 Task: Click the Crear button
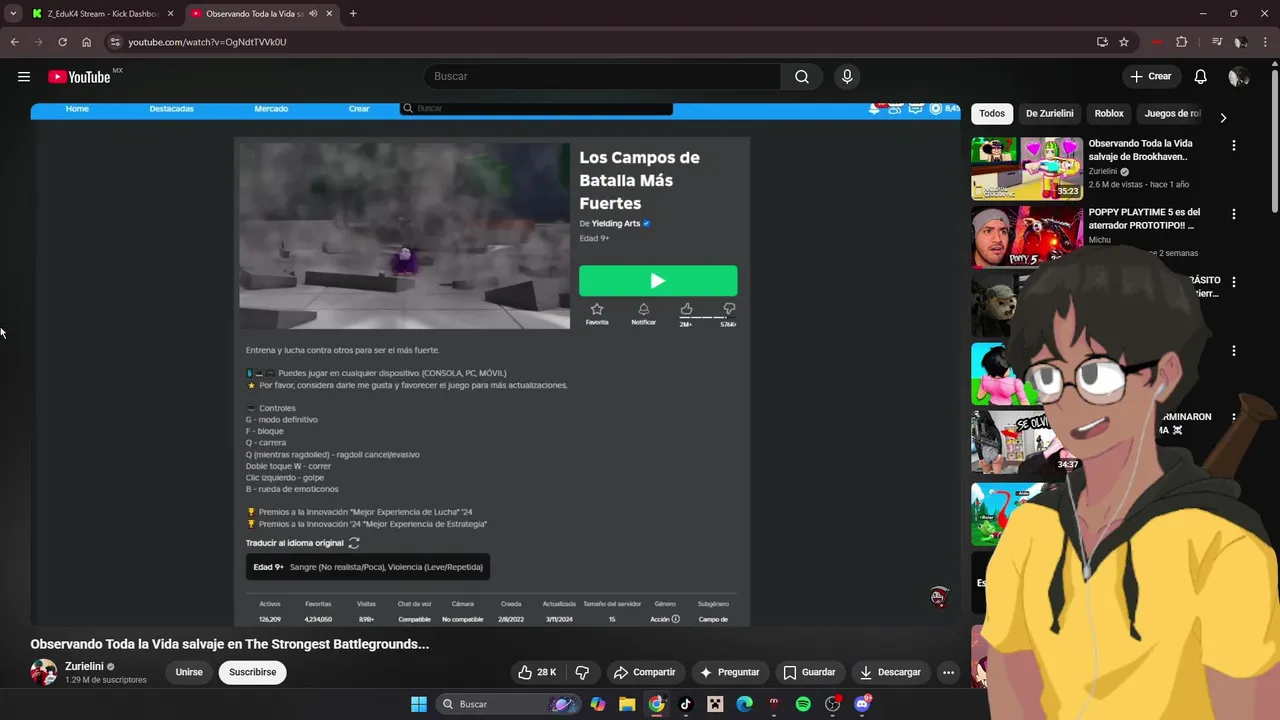coord(1150,77)
